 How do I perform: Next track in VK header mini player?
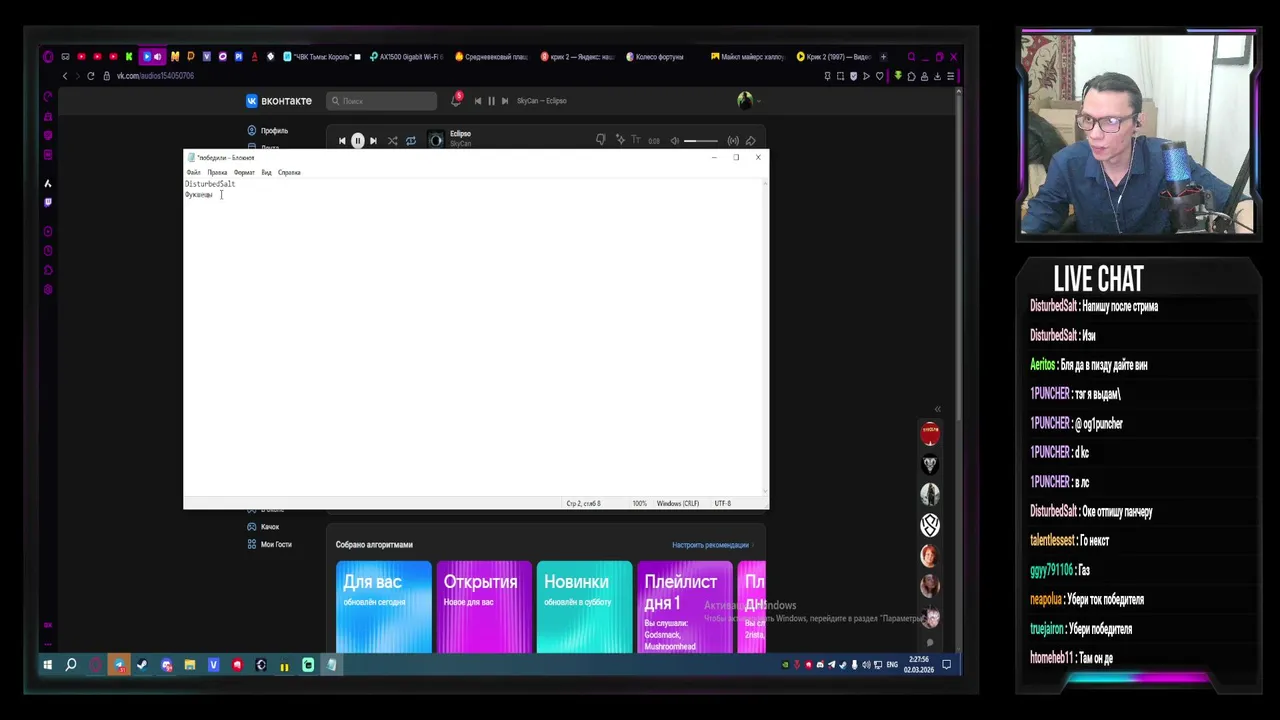[505, 101]
